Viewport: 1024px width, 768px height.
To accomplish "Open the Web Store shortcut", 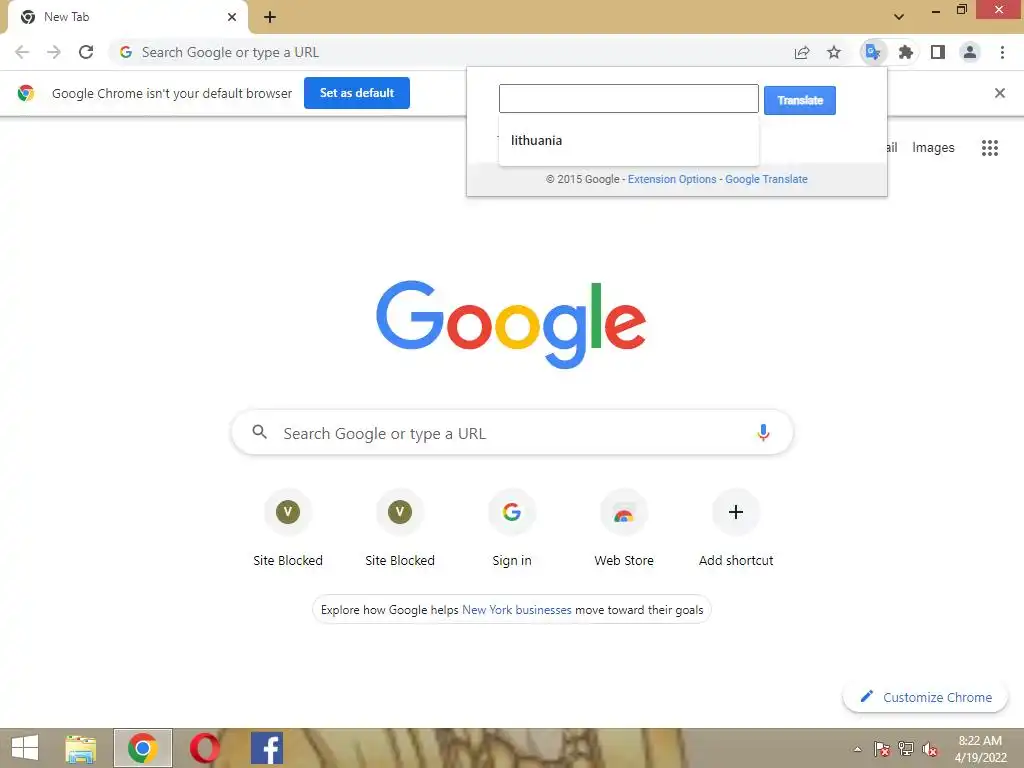I will coord(624,528).
